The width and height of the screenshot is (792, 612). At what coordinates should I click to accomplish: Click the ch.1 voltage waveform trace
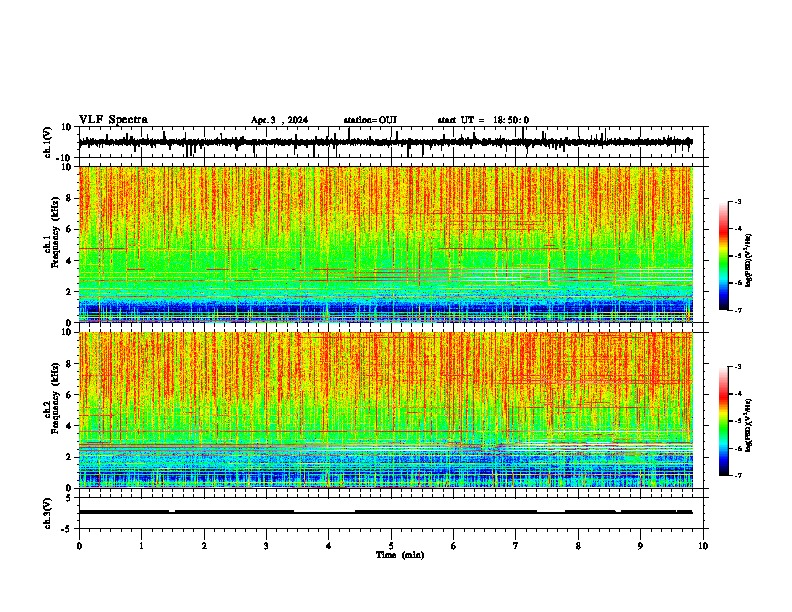pyautogui.click(x=385, y=142)
